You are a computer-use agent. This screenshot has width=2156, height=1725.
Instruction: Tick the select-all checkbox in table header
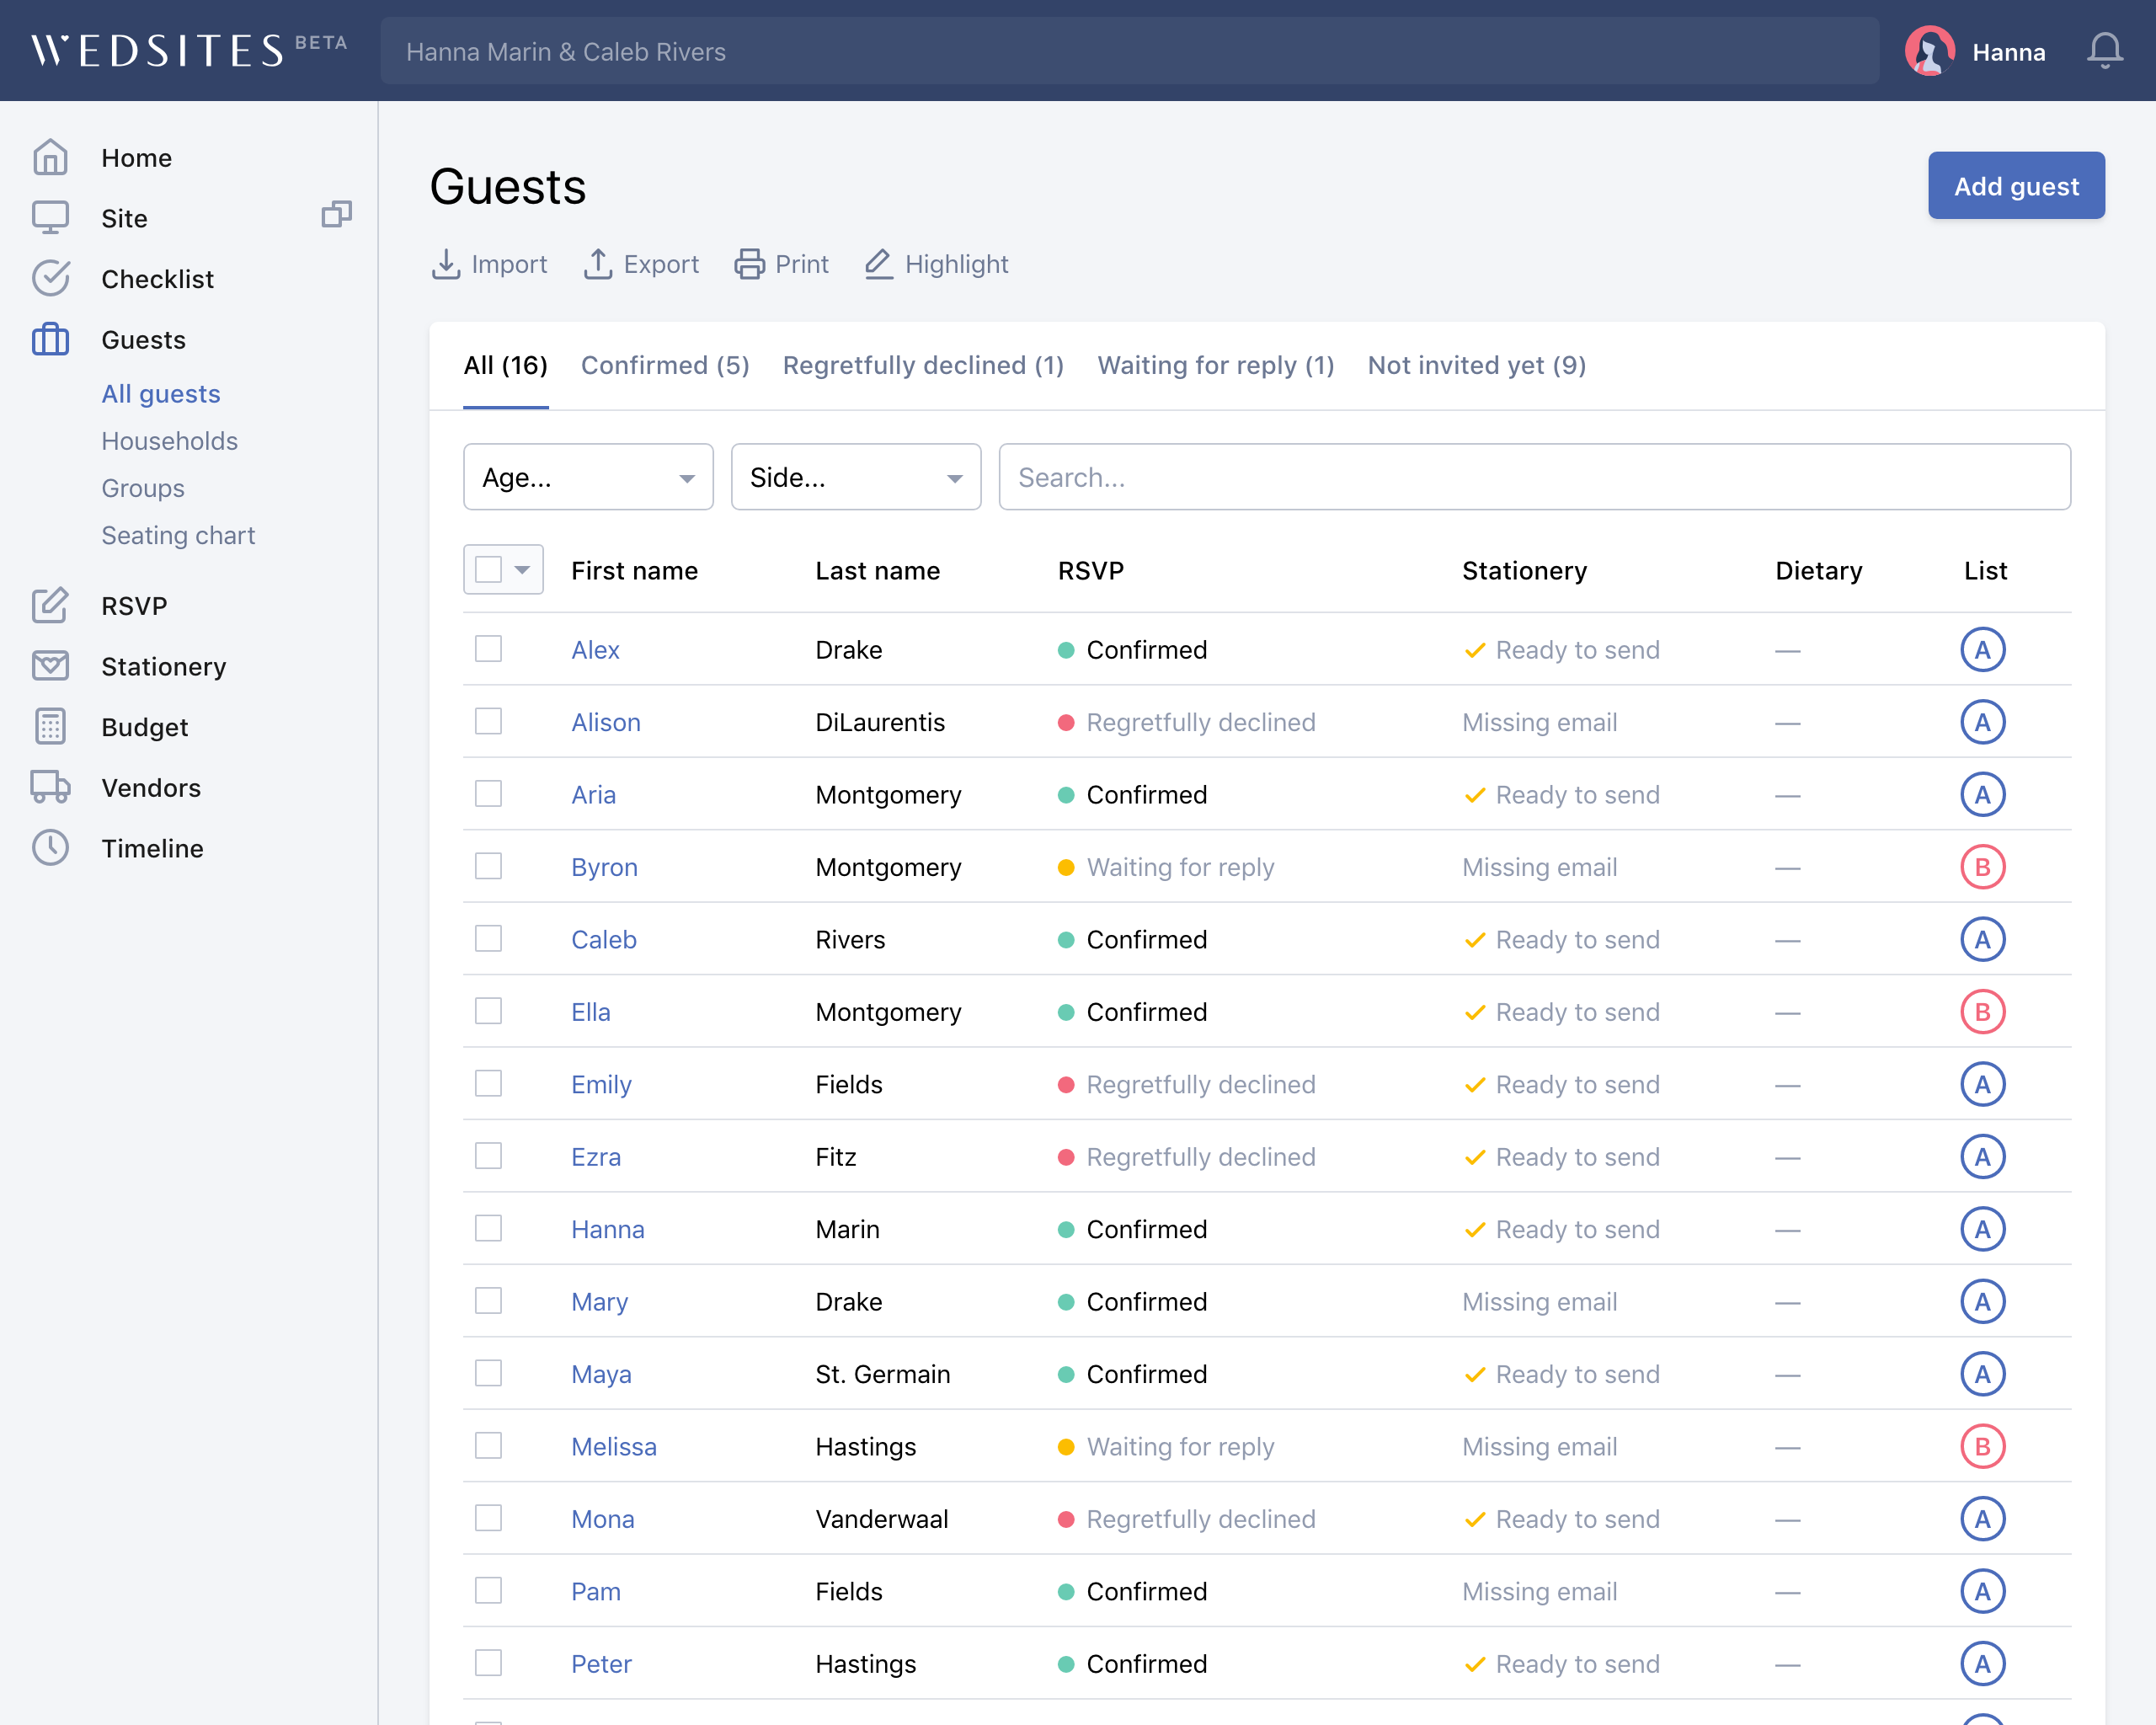[488, 570]
